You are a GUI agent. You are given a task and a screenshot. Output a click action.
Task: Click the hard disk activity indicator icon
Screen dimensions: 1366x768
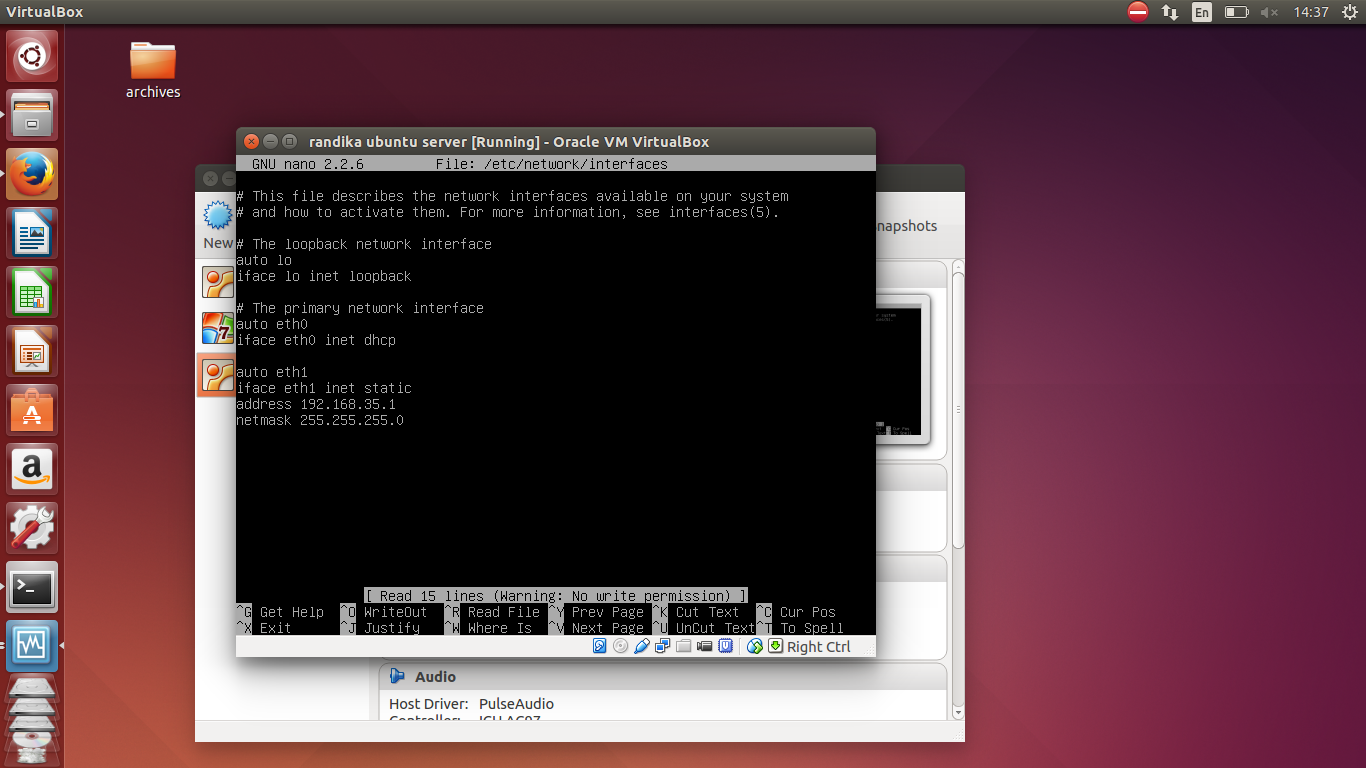600,646
